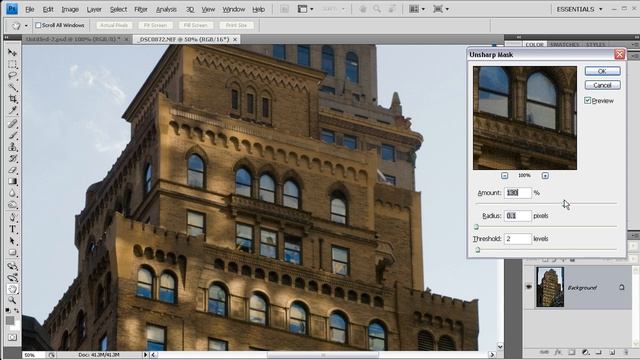Toggle Scroll All Windows checkbox
This screenshot has height=360, width=640.
(x=38, y=25)
